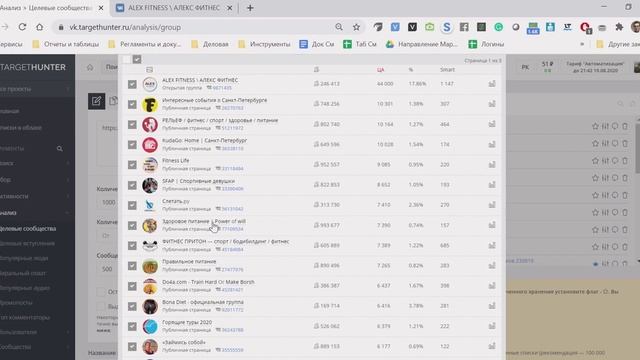Uncheck Слетать.ру row checkbox
Image resolution: width=640 pixels, height=360 pixels.
[x=132, y=205]
